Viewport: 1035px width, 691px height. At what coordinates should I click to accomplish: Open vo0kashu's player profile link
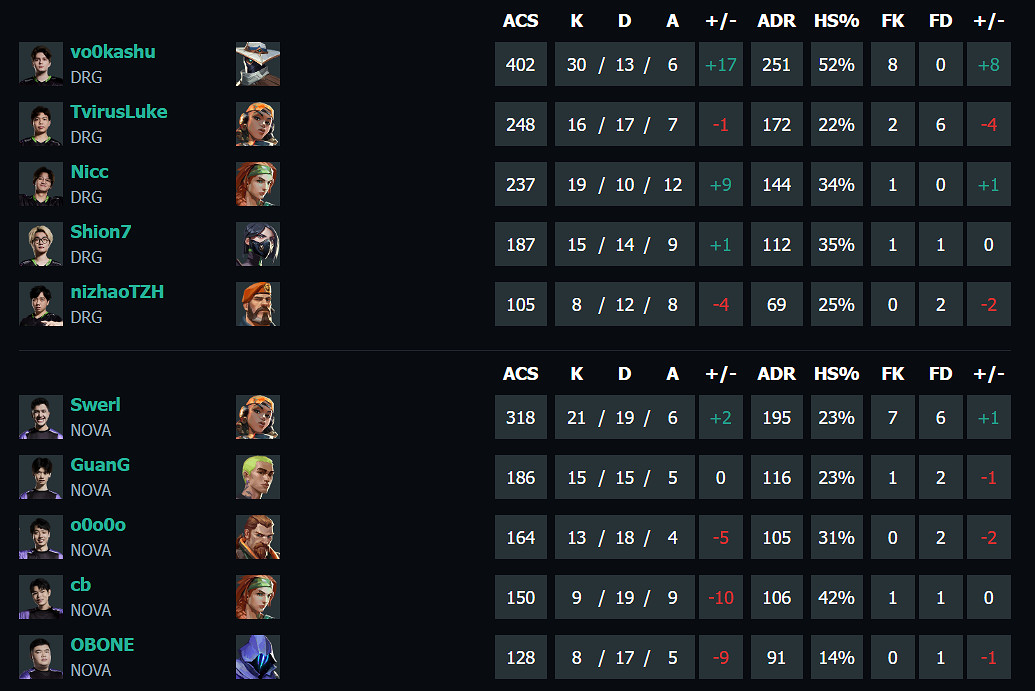click(112, 52)
